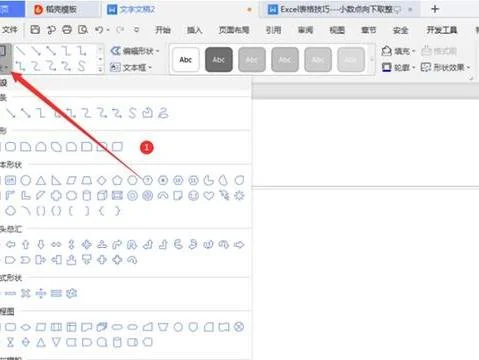
Task: Choose the Right Brace shape
Action: [117, 211]
